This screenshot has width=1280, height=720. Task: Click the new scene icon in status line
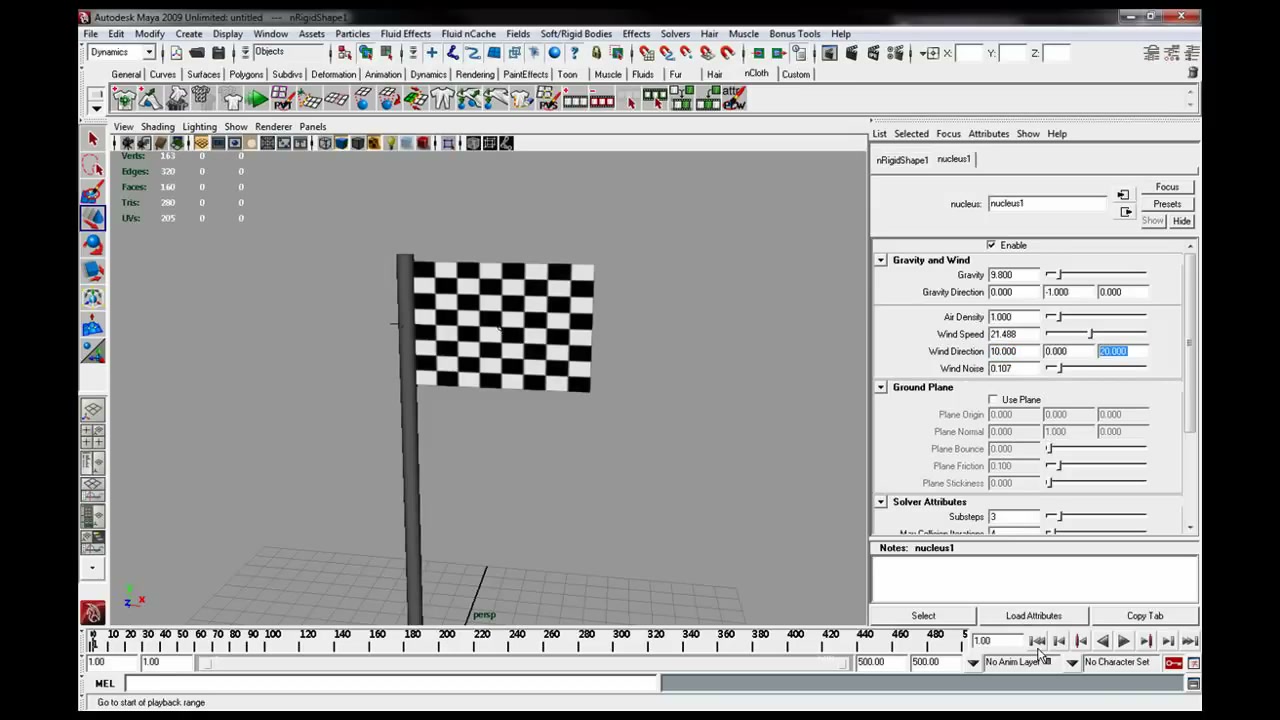click(x=176, y=53)
